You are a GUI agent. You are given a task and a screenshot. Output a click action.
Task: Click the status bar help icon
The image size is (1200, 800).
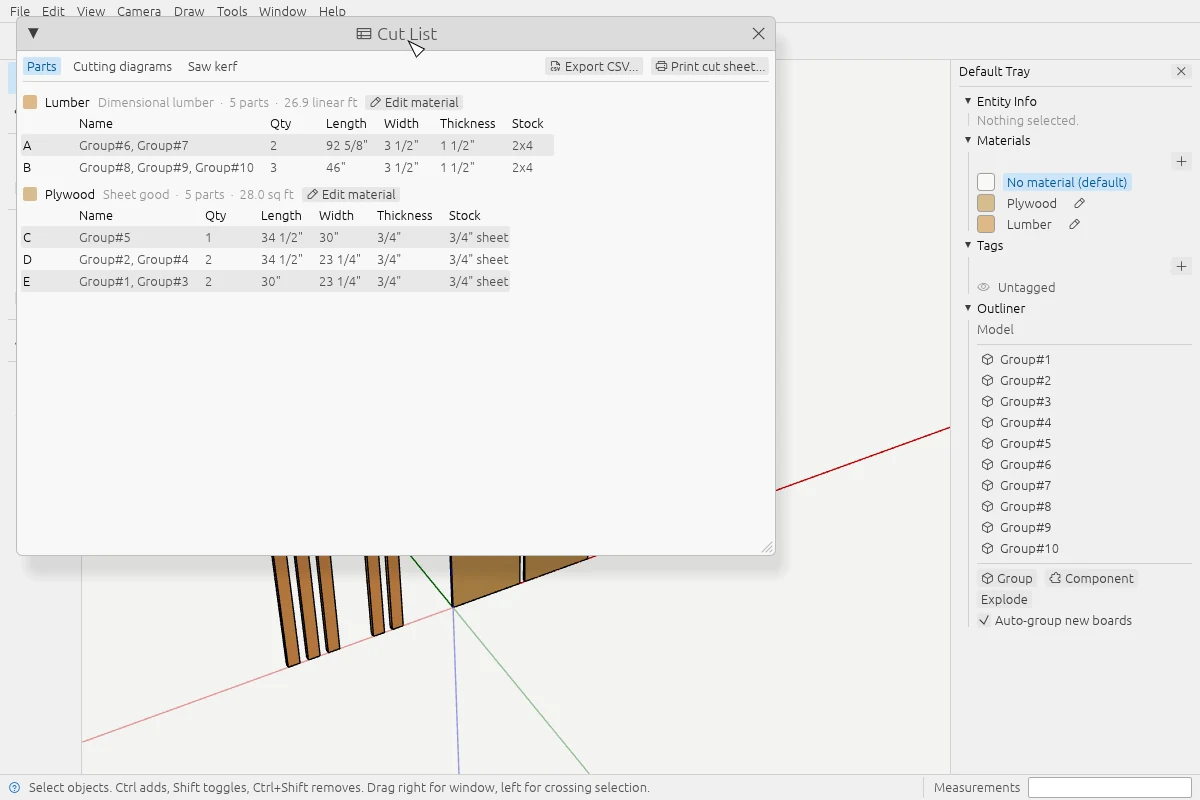14,787
